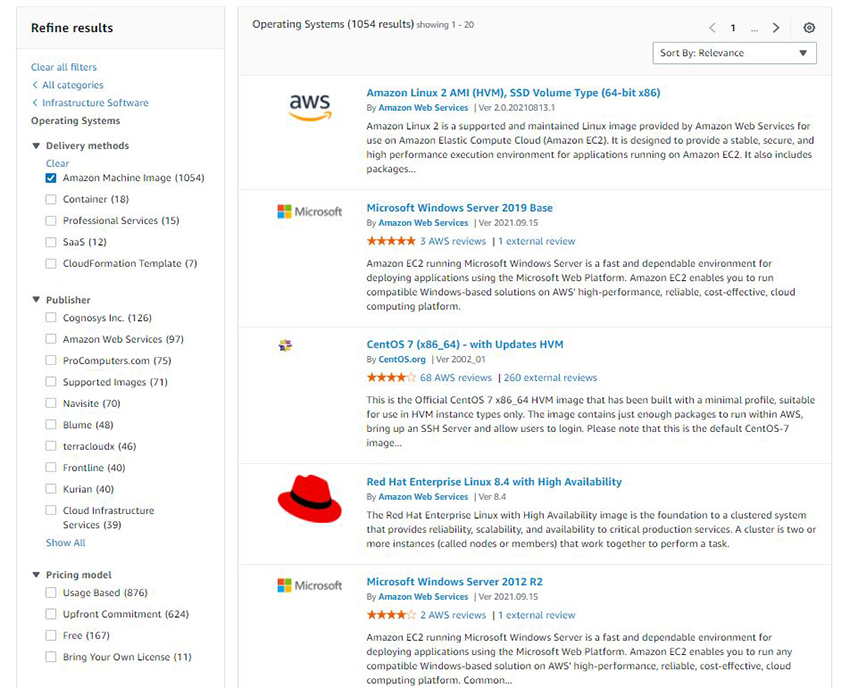Screen dimensions: 850x688
Task: Open the results settings gear icon
Action: [x=809, y=28]
